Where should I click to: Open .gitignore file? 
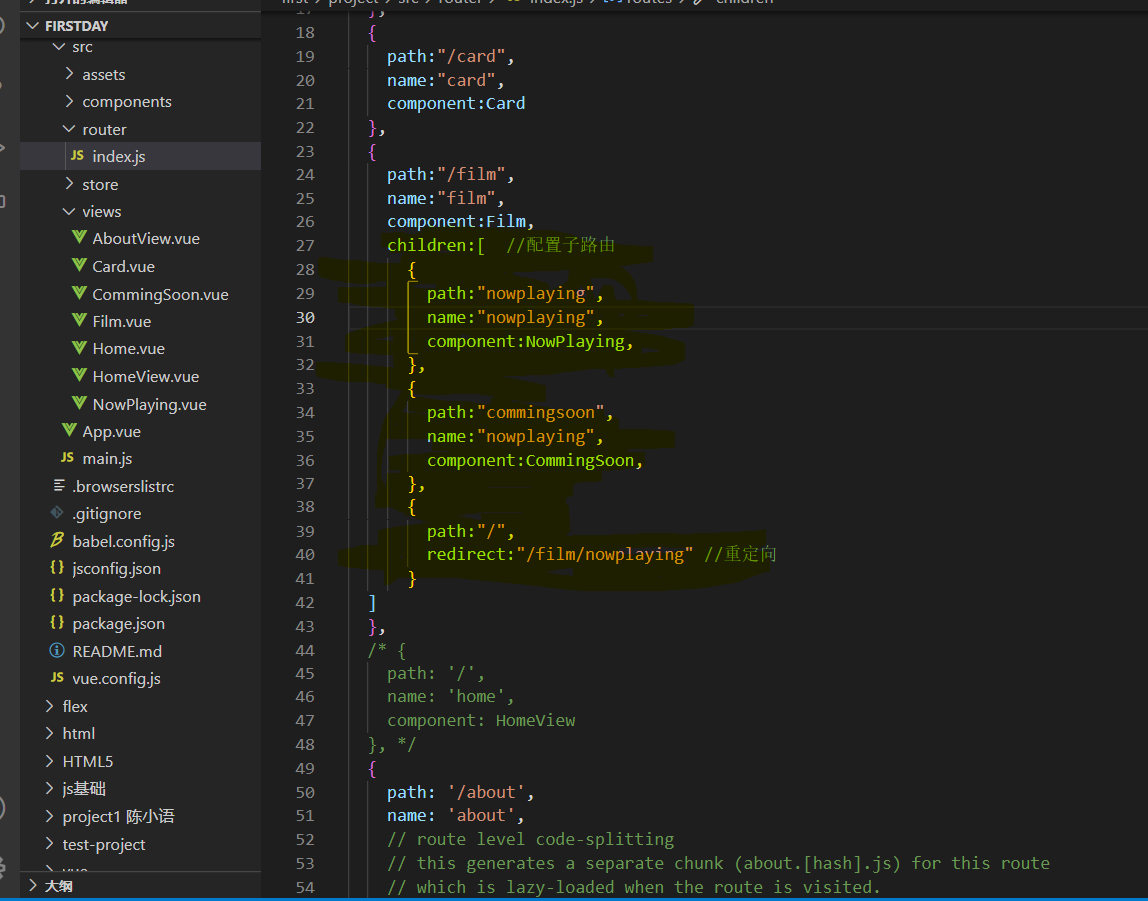(107, 514)
